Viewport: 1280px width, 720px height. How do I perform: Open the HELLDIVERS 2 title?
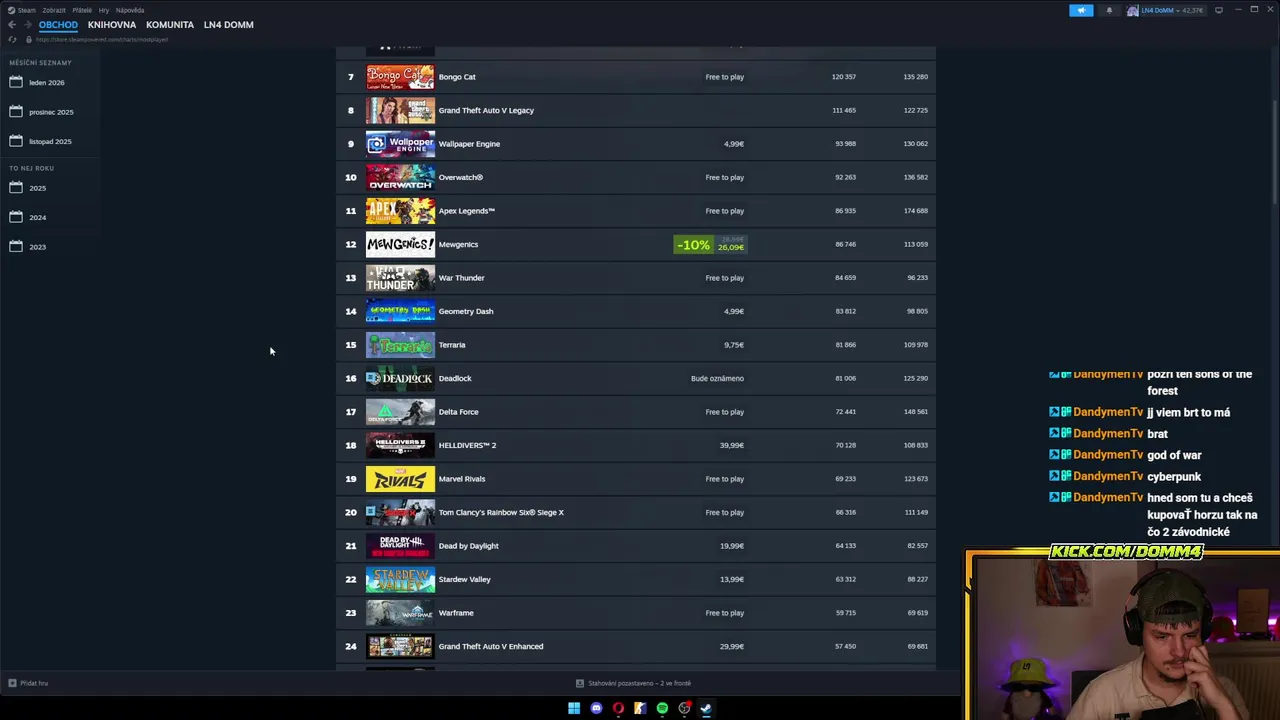tap(467, 445)
